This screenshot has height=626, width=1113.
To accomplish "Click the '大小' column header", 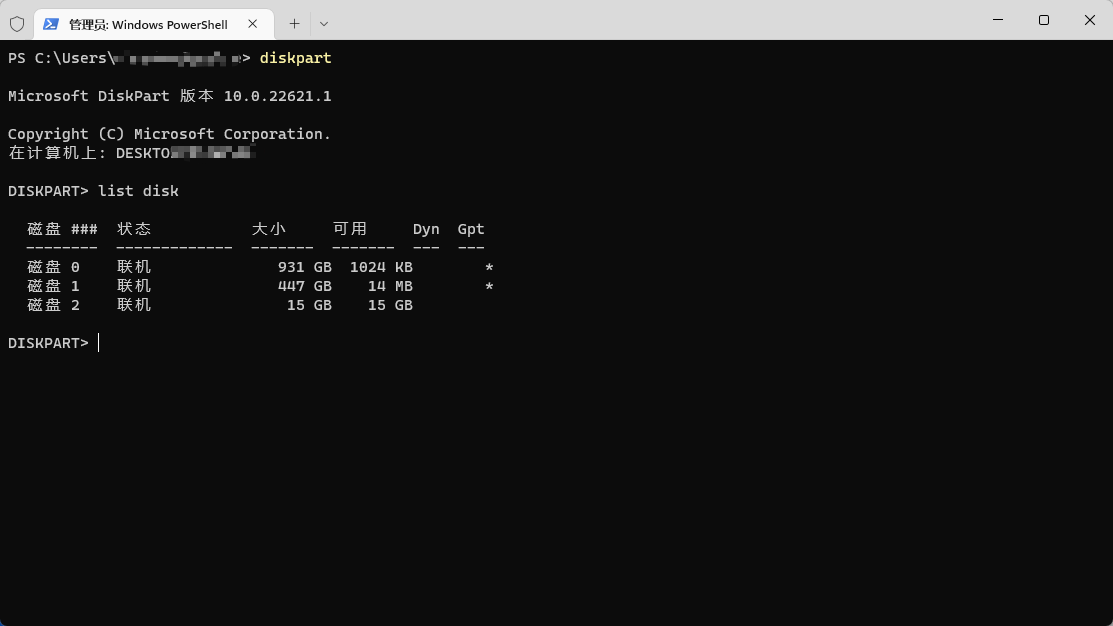I will coord(268,229).
